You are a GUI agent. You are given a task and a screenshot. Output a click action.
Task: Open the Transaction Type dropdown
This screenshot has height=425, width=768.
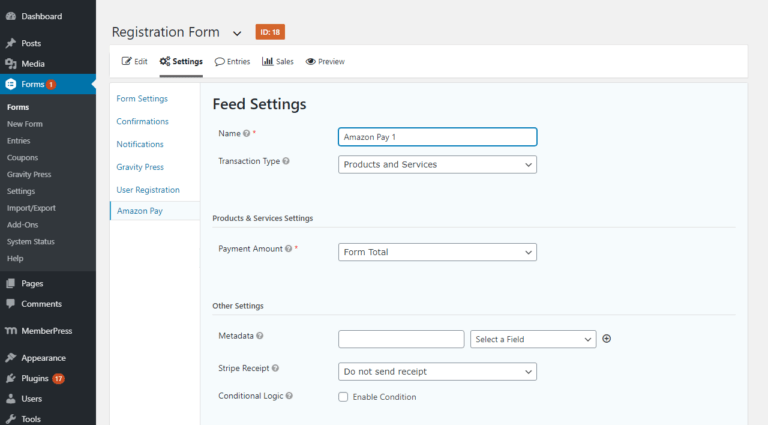pos(437,165)
